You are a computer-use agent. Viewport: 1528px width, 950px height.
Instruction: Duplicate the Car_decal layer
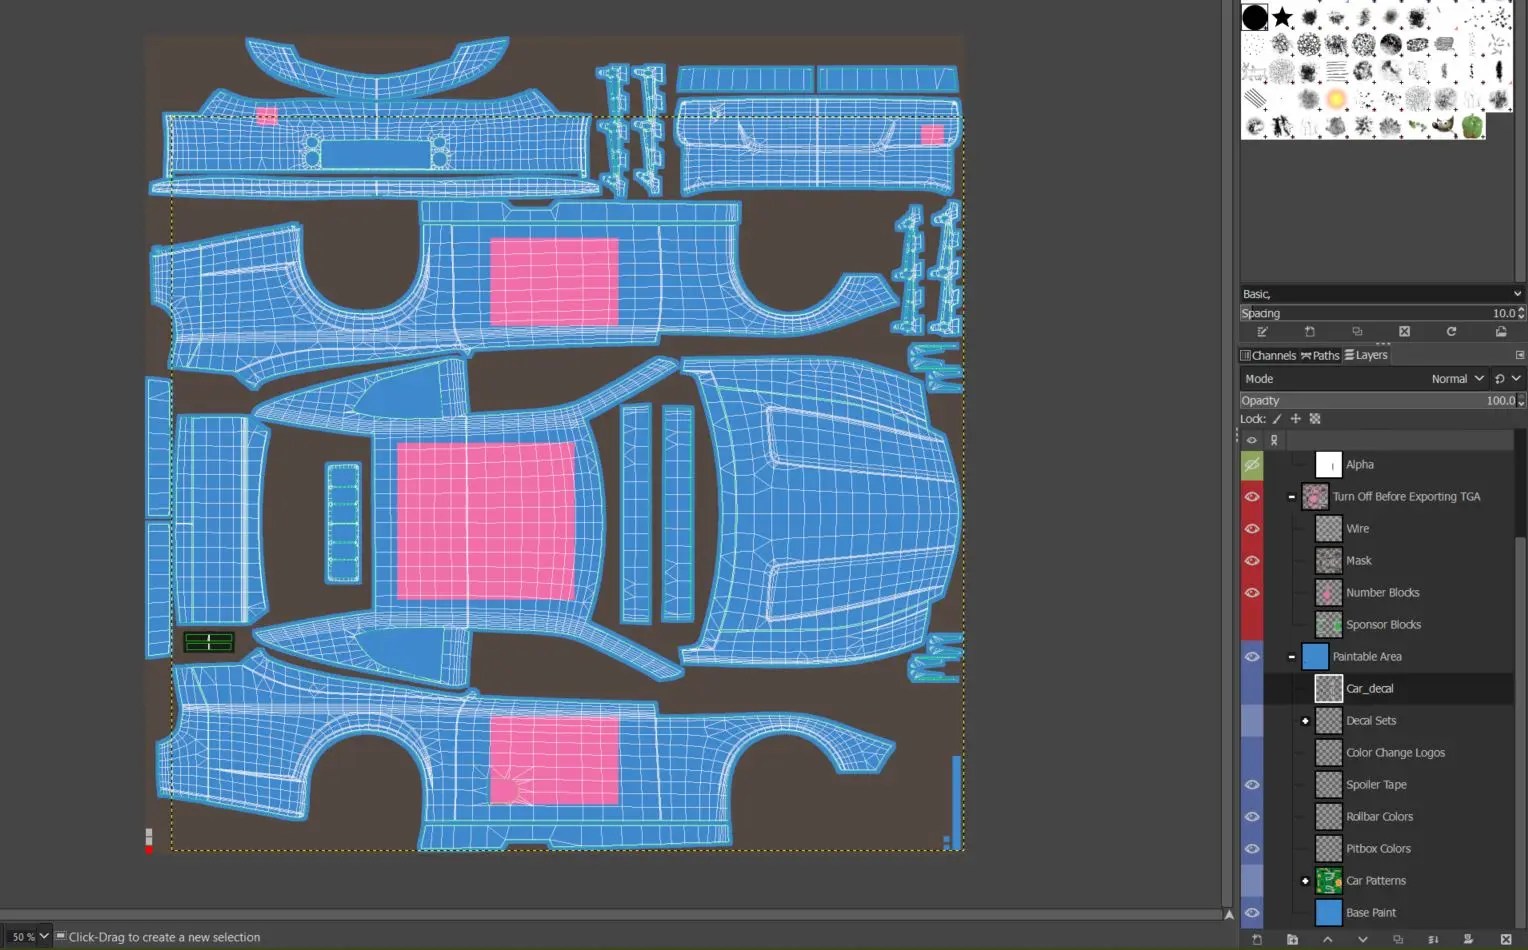1398,940
